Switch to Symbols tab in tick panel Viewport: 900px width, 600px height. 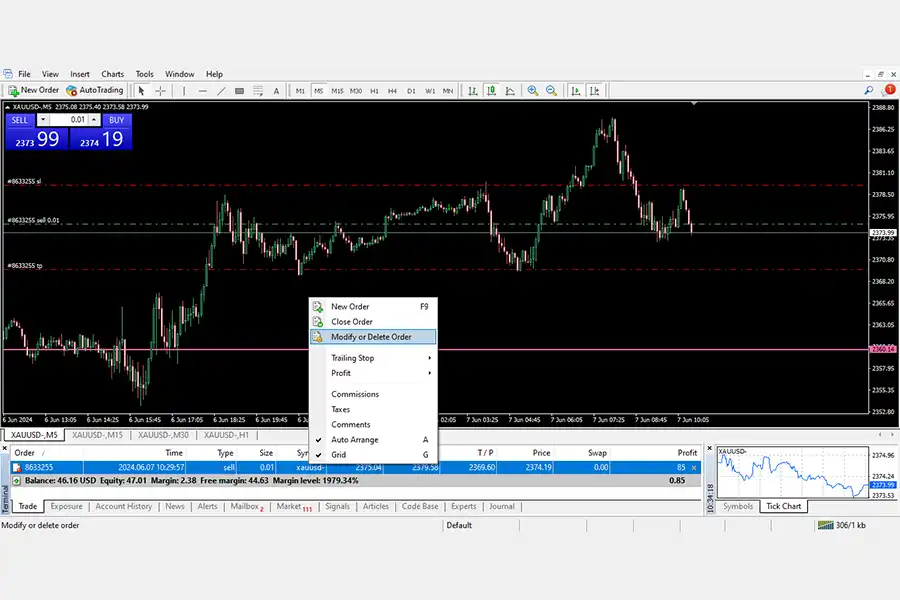tap(738, 506)
